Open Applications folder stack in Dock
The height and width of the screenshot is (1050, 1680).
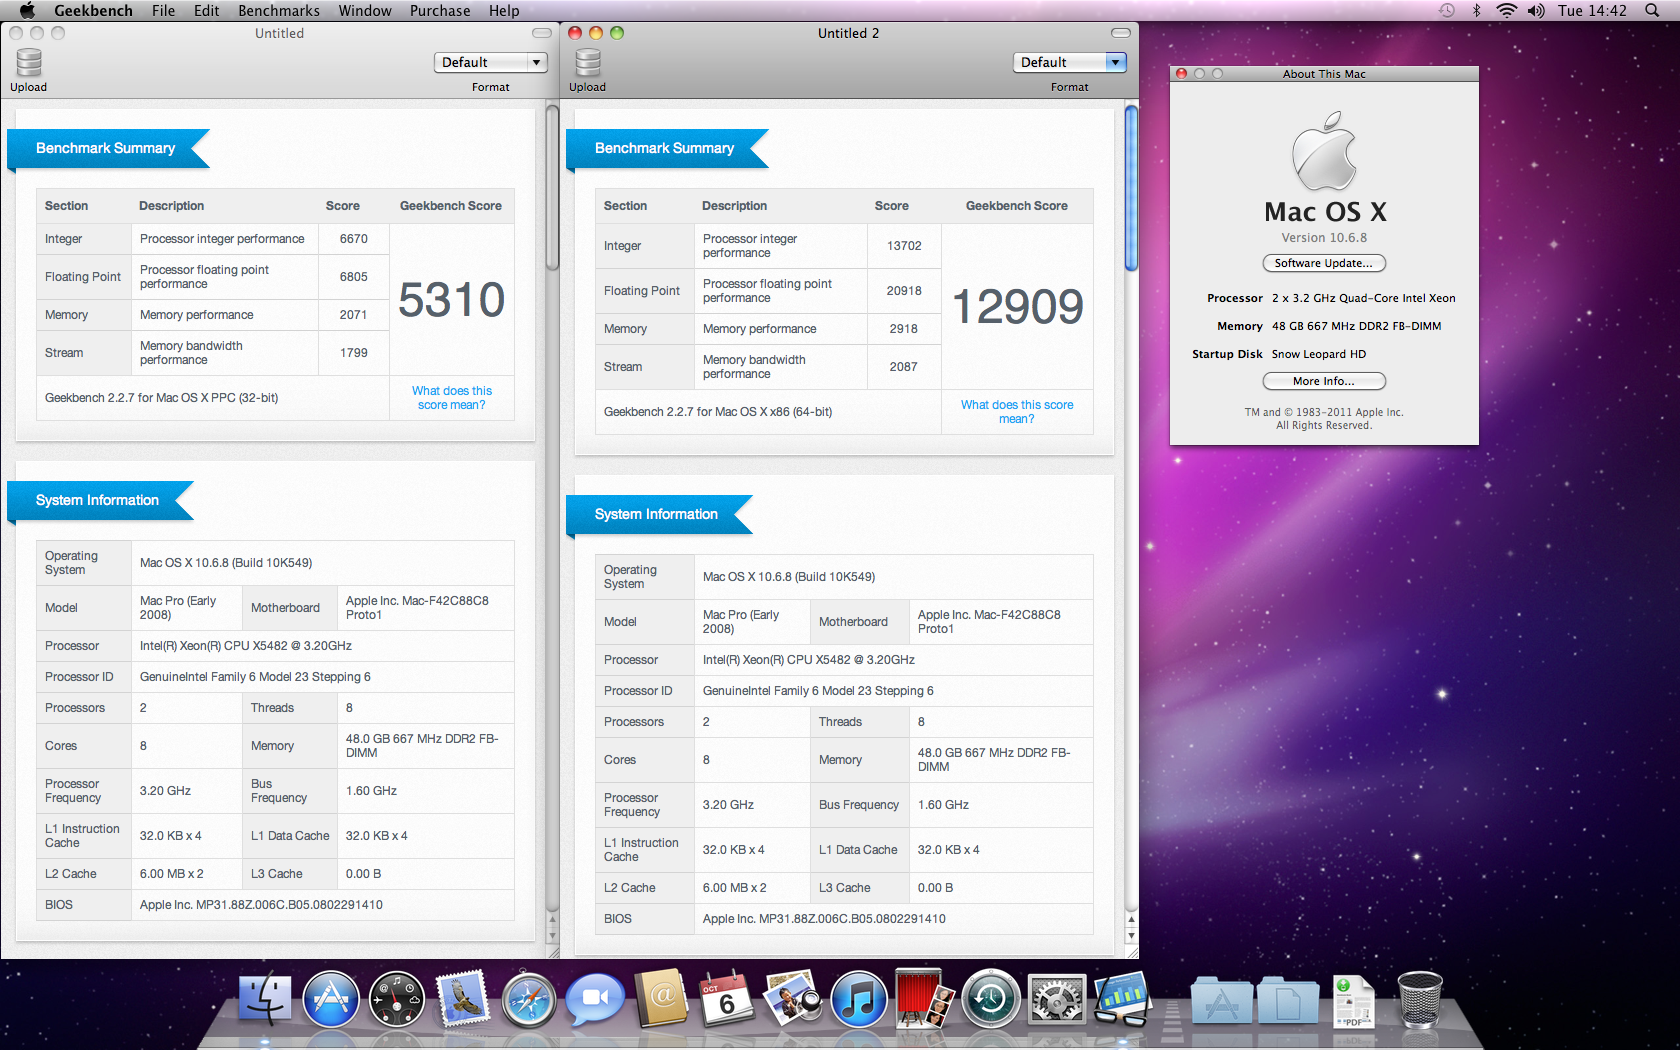coord(1221,1002)
